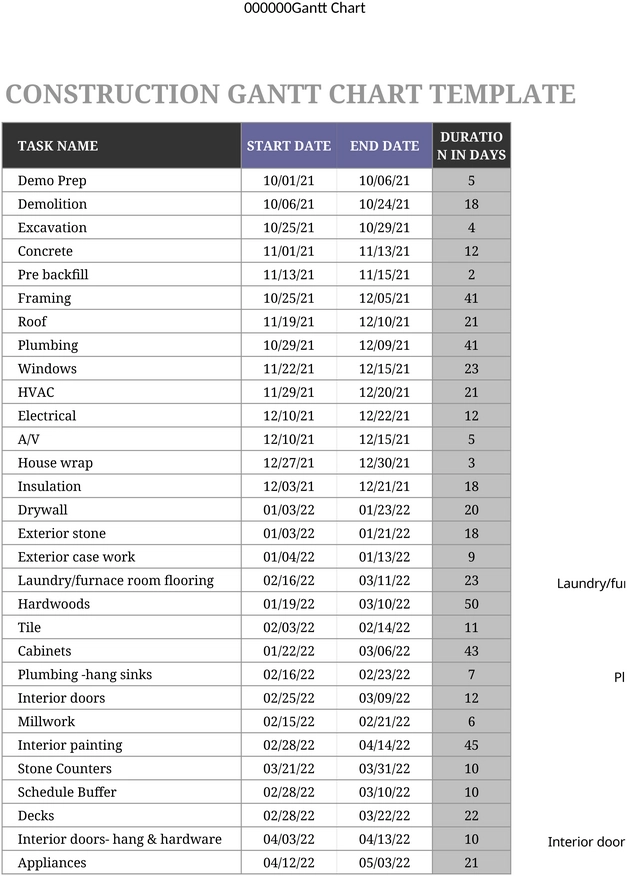Click the Plumbing duration value 41
The height and width of the screenshot is (876, 627).
tap(472, 345)
